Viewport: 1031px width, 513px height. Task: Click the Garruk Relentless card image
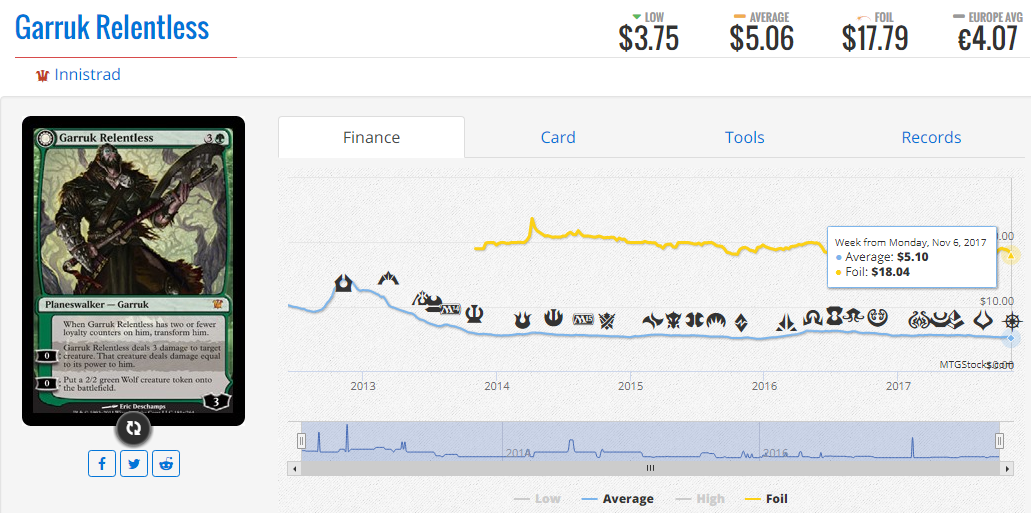click(x=133, y=270)
